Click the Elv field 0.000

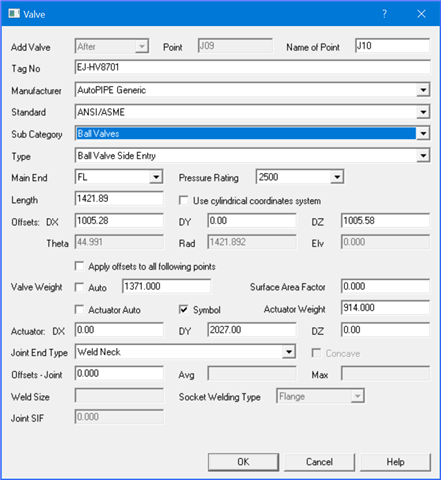pyautogui.click(x=385, y=242)
